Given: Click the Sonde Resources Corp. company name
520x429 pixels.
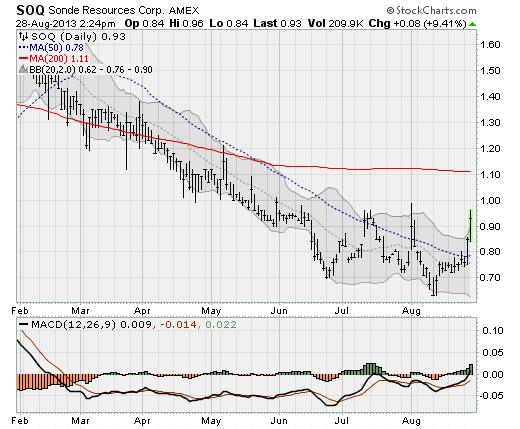Looking at the screenshot, I should tap(106, 10).
